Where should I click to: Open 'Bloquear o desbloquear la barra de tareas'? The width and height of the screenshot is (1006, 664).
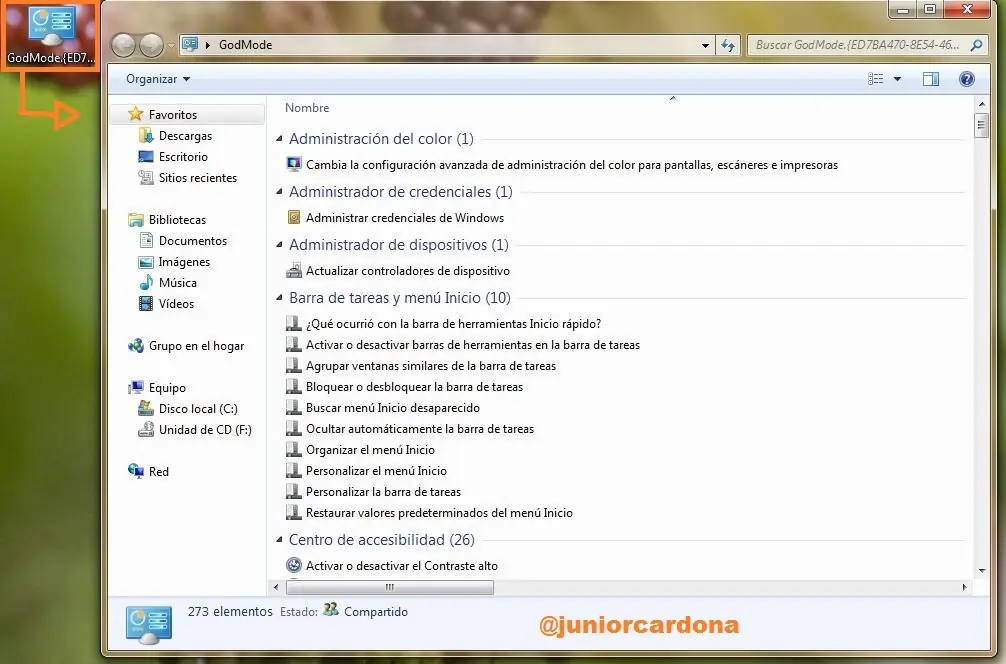click(x=414, y=387)
